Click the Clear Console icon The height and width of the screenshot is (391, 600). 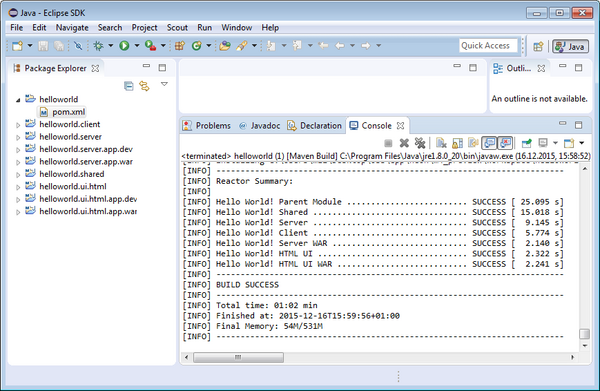point(441,143)
